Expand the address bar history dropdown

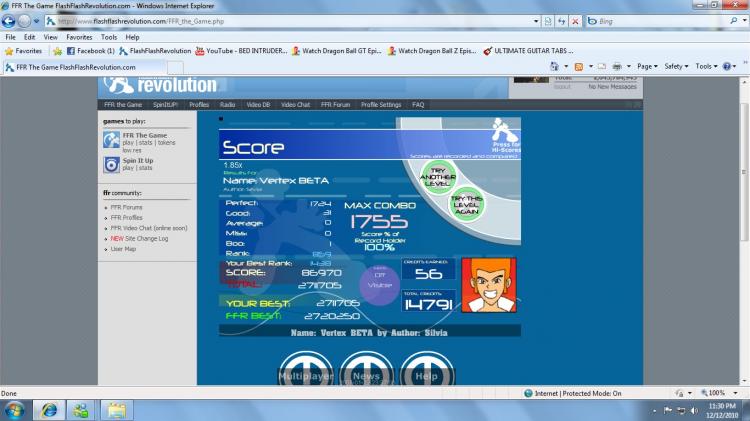pos(536,22)
